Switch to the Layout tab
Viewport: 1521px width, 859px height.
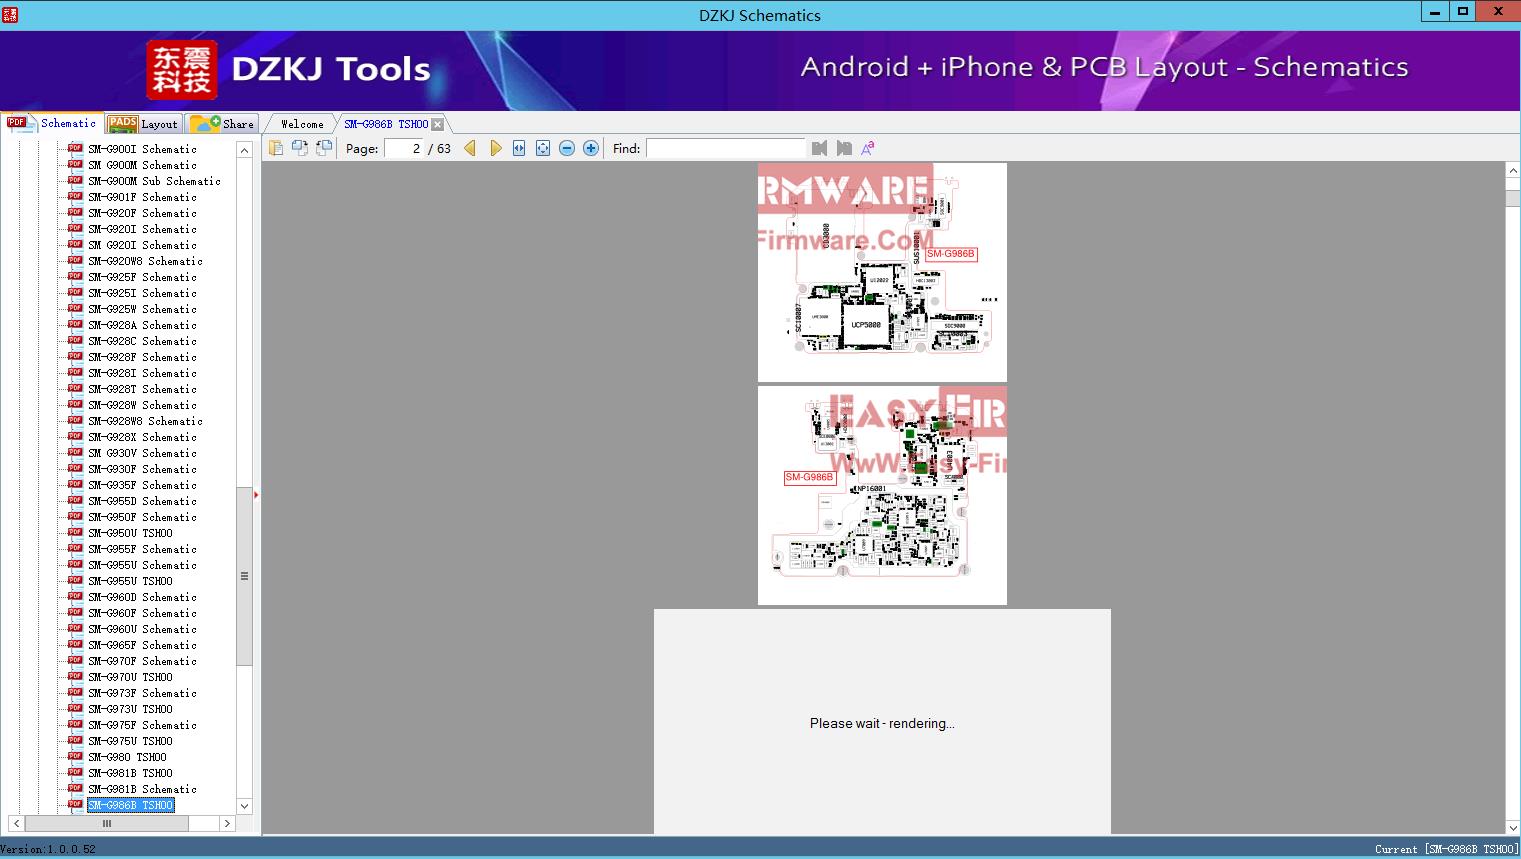point(143,124)
